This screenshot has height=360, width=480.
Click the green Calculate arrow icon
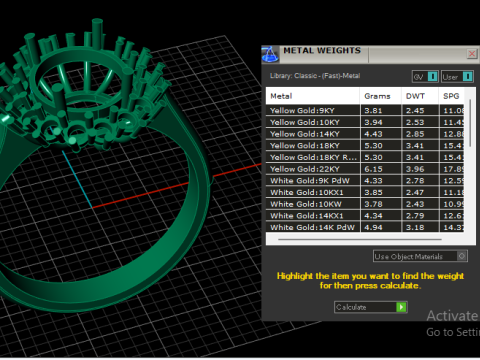click(x=401, y=307)
